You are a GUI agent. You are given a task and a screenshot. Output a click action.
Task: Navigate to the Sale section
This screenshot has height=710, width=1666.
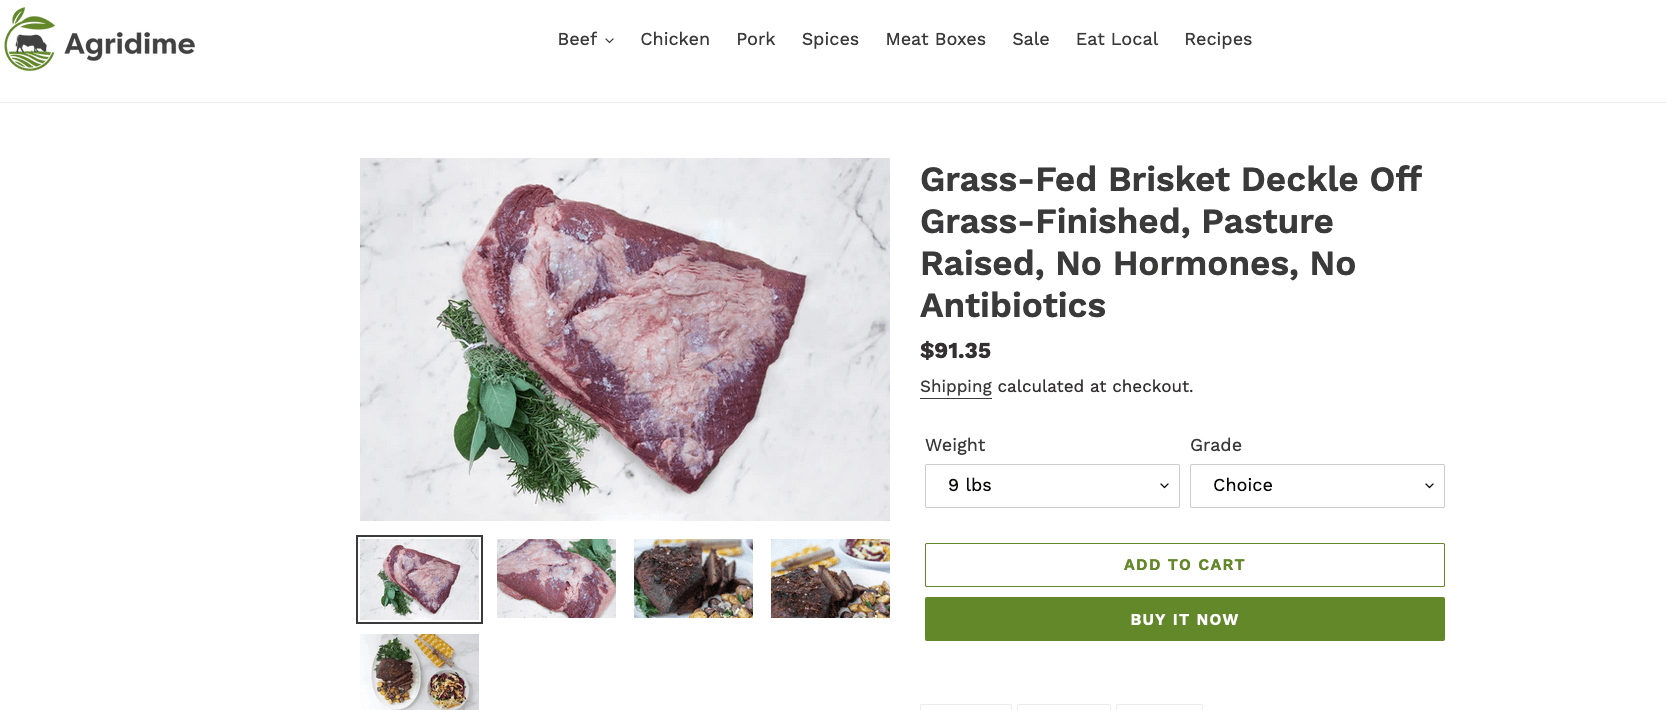[x=1031, y=39]
